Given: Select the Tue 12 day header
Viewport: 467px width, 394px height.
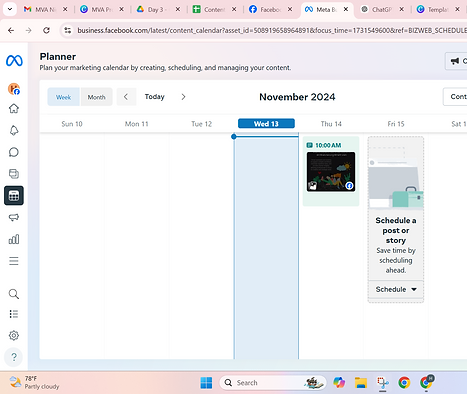Looking at the screenshot, I should click(201, 124).
